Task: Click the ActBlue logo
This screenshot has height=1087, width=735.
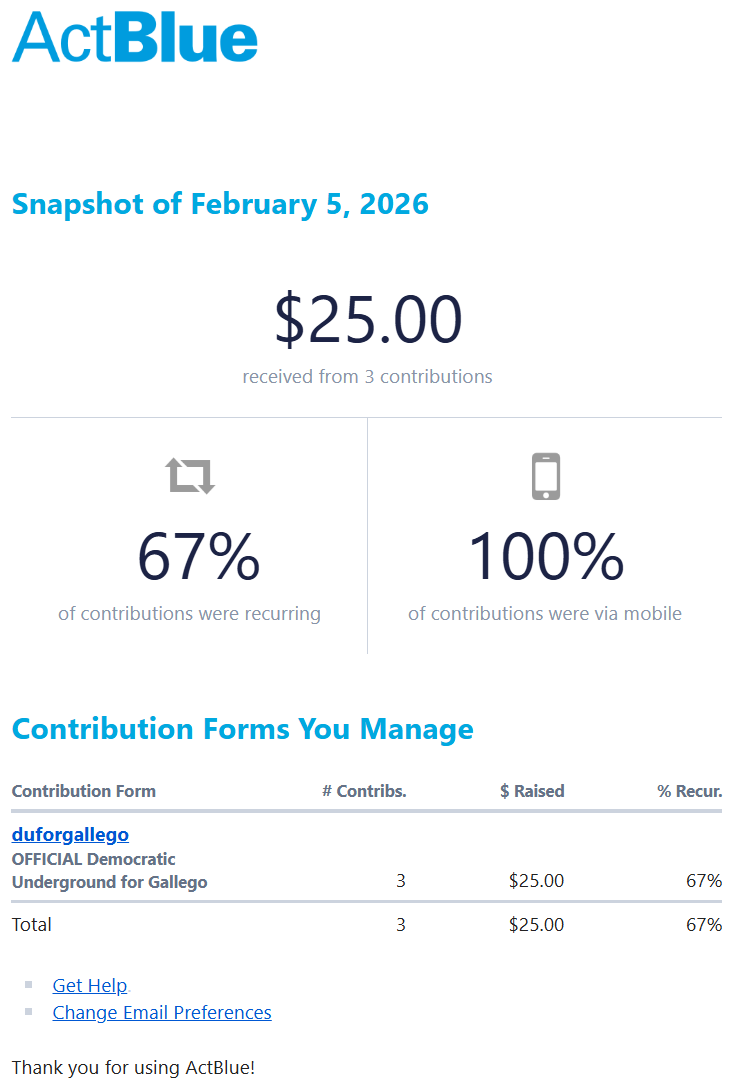Action: 135,37
